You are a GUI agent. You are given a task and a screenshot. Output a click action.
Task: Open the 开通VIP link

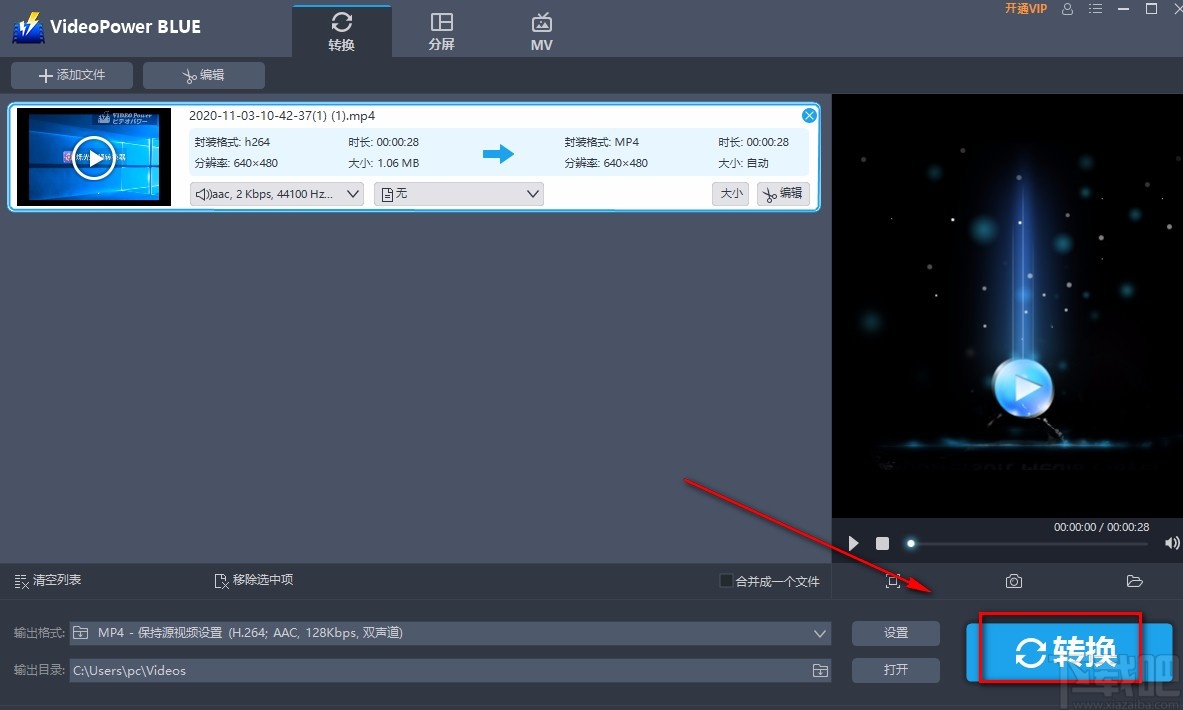click(1025, 9)
